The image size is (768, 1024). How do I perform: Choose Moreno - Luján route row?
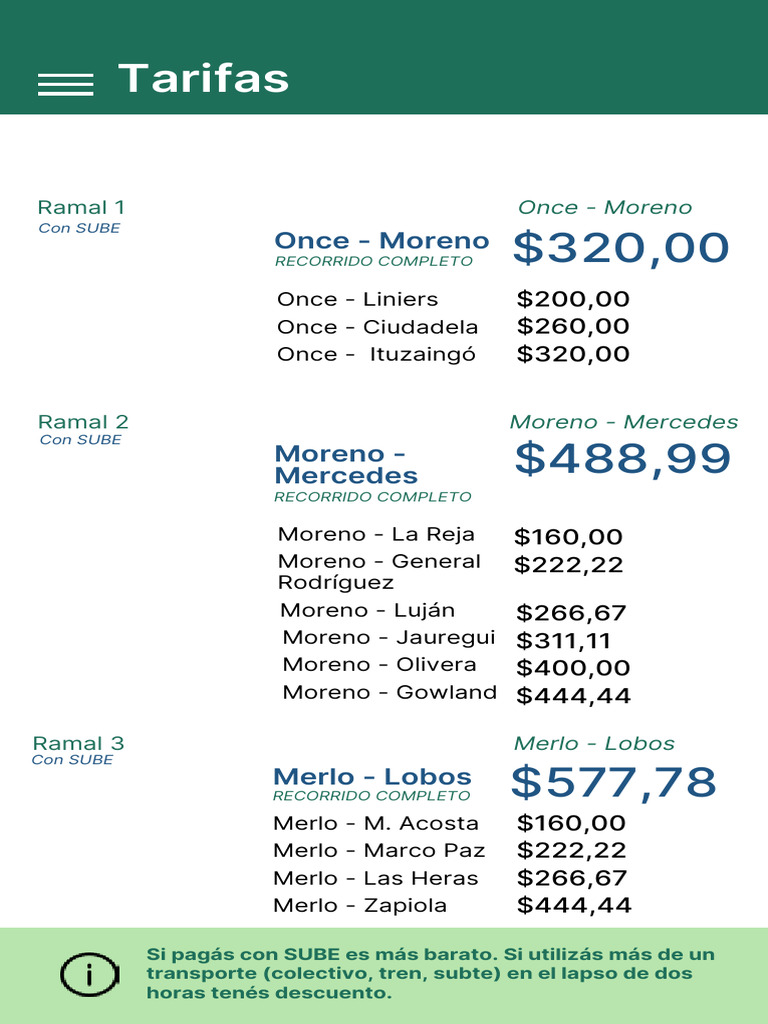[367, 610]
